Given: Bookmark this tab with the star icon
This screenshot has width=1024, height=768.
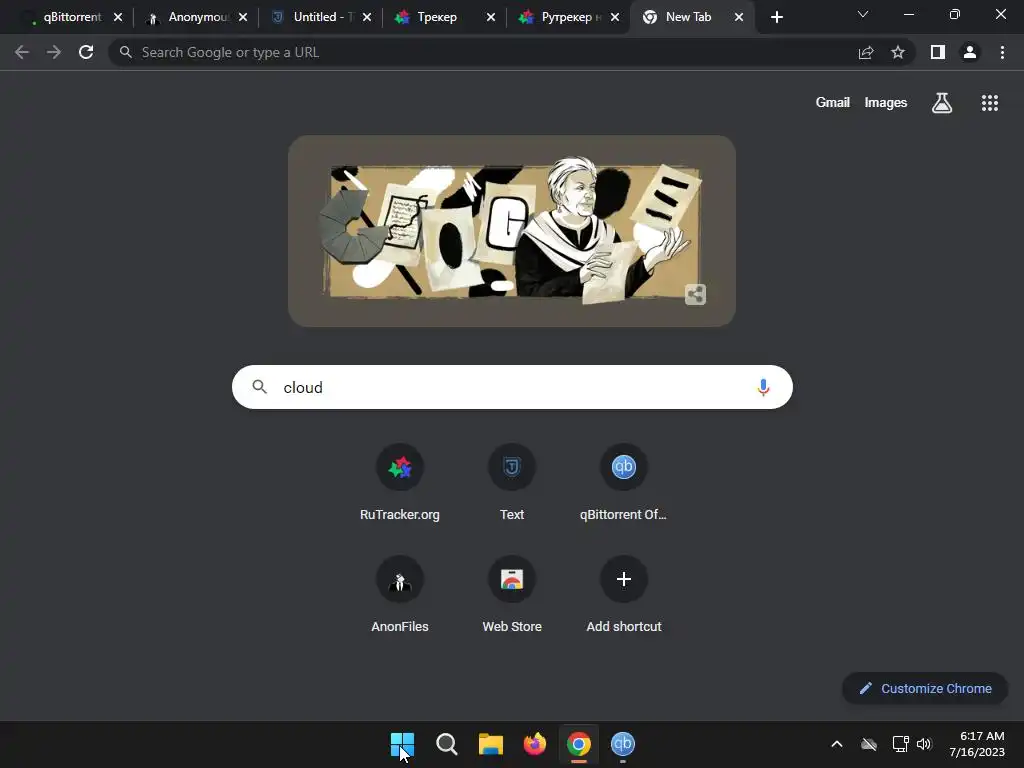Looking at the screenshot, I should [x=898, y=52].
